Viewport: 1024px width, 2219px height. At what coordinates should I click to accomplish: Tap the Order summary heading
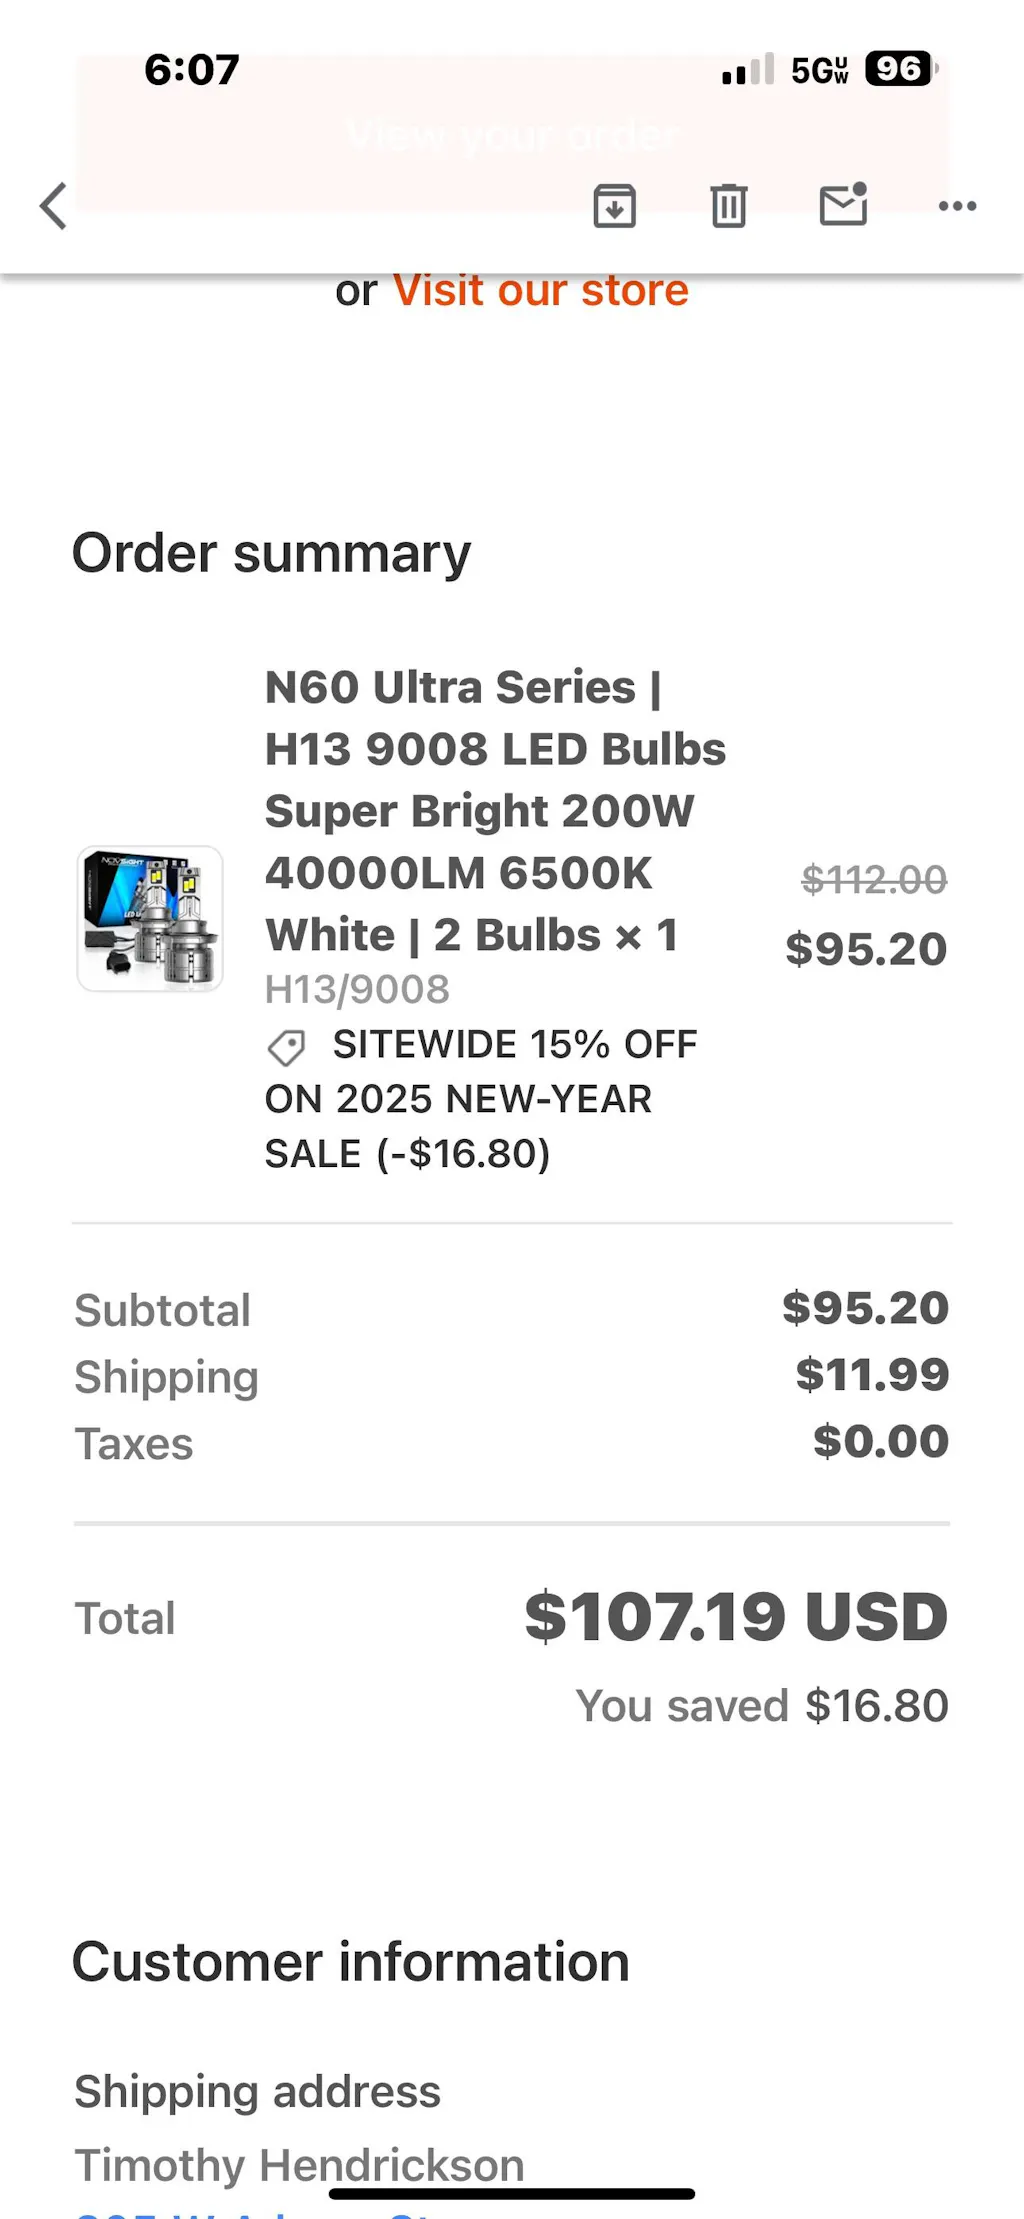271,553
